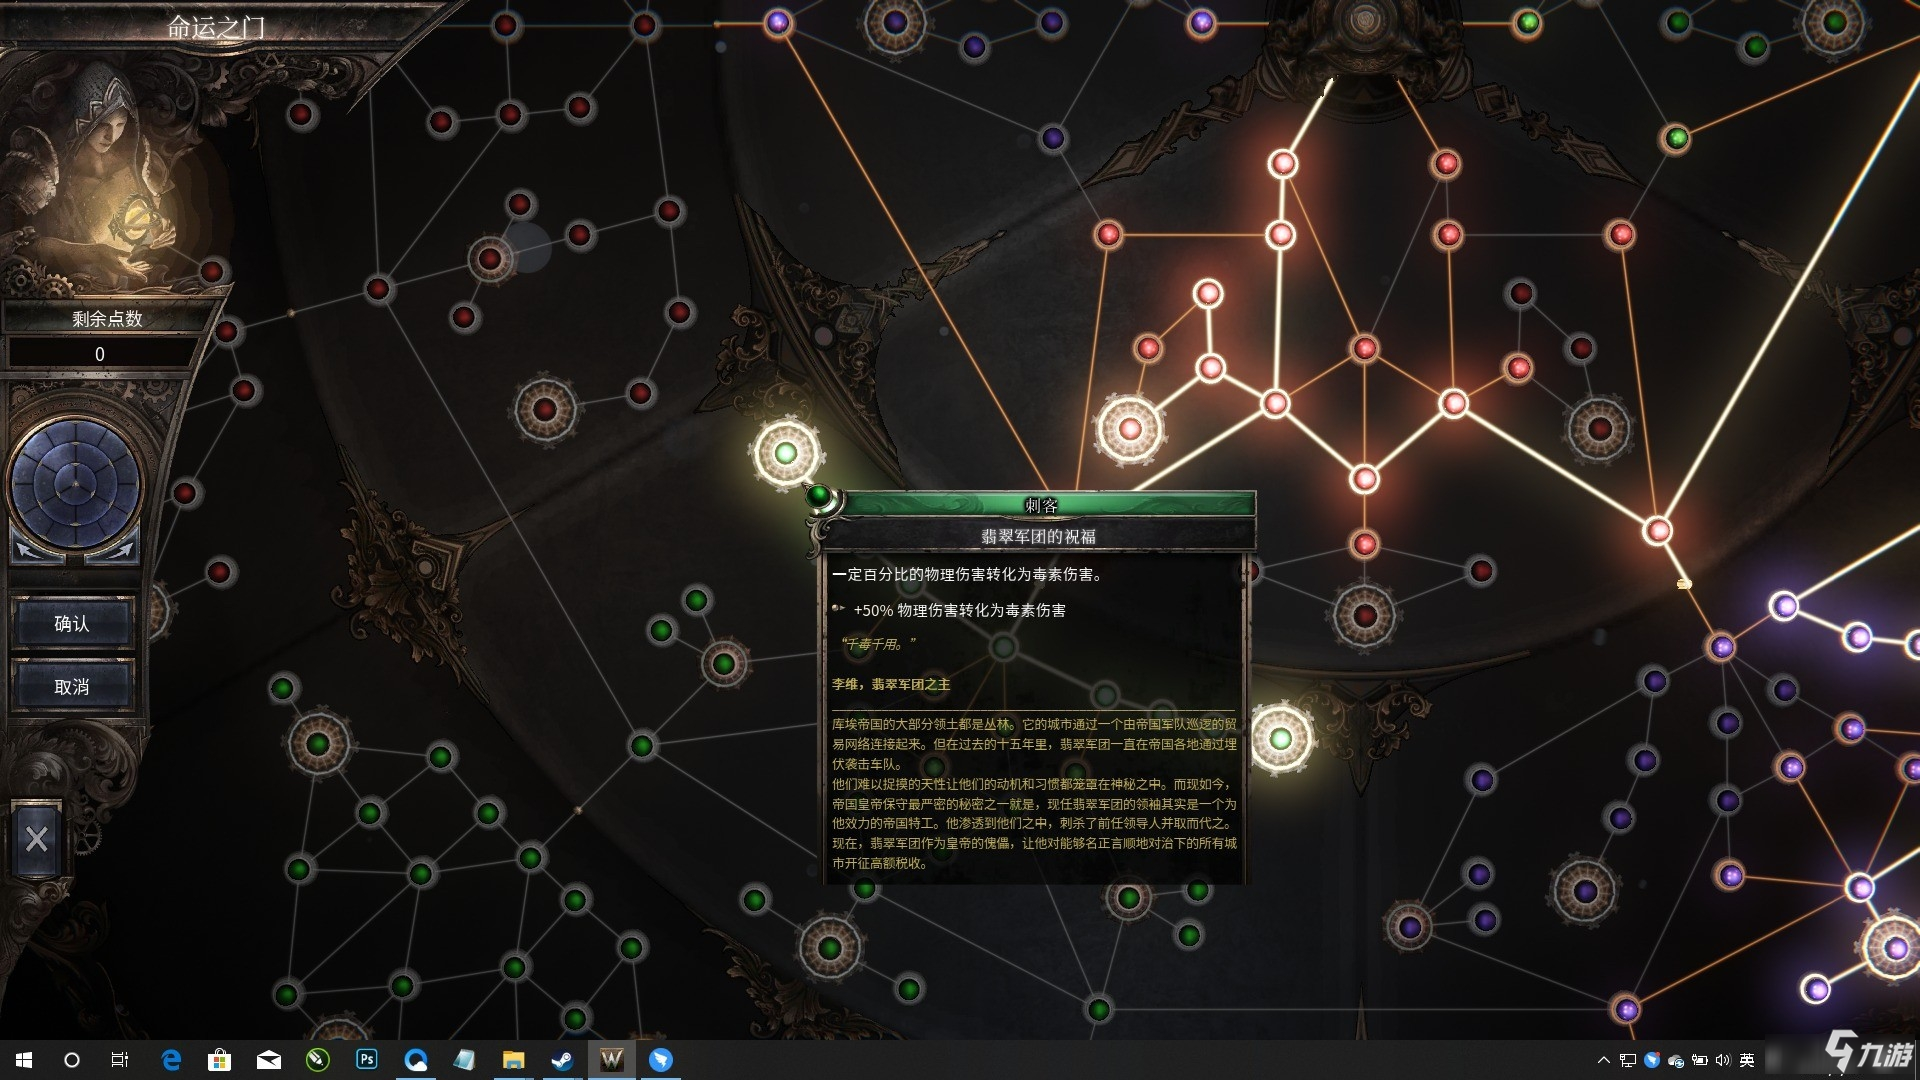The height and width of the screenshot is (1080, 1920).
Task: Select the large glowing green node right of the tooltip
Action: tap(1281, 739)
